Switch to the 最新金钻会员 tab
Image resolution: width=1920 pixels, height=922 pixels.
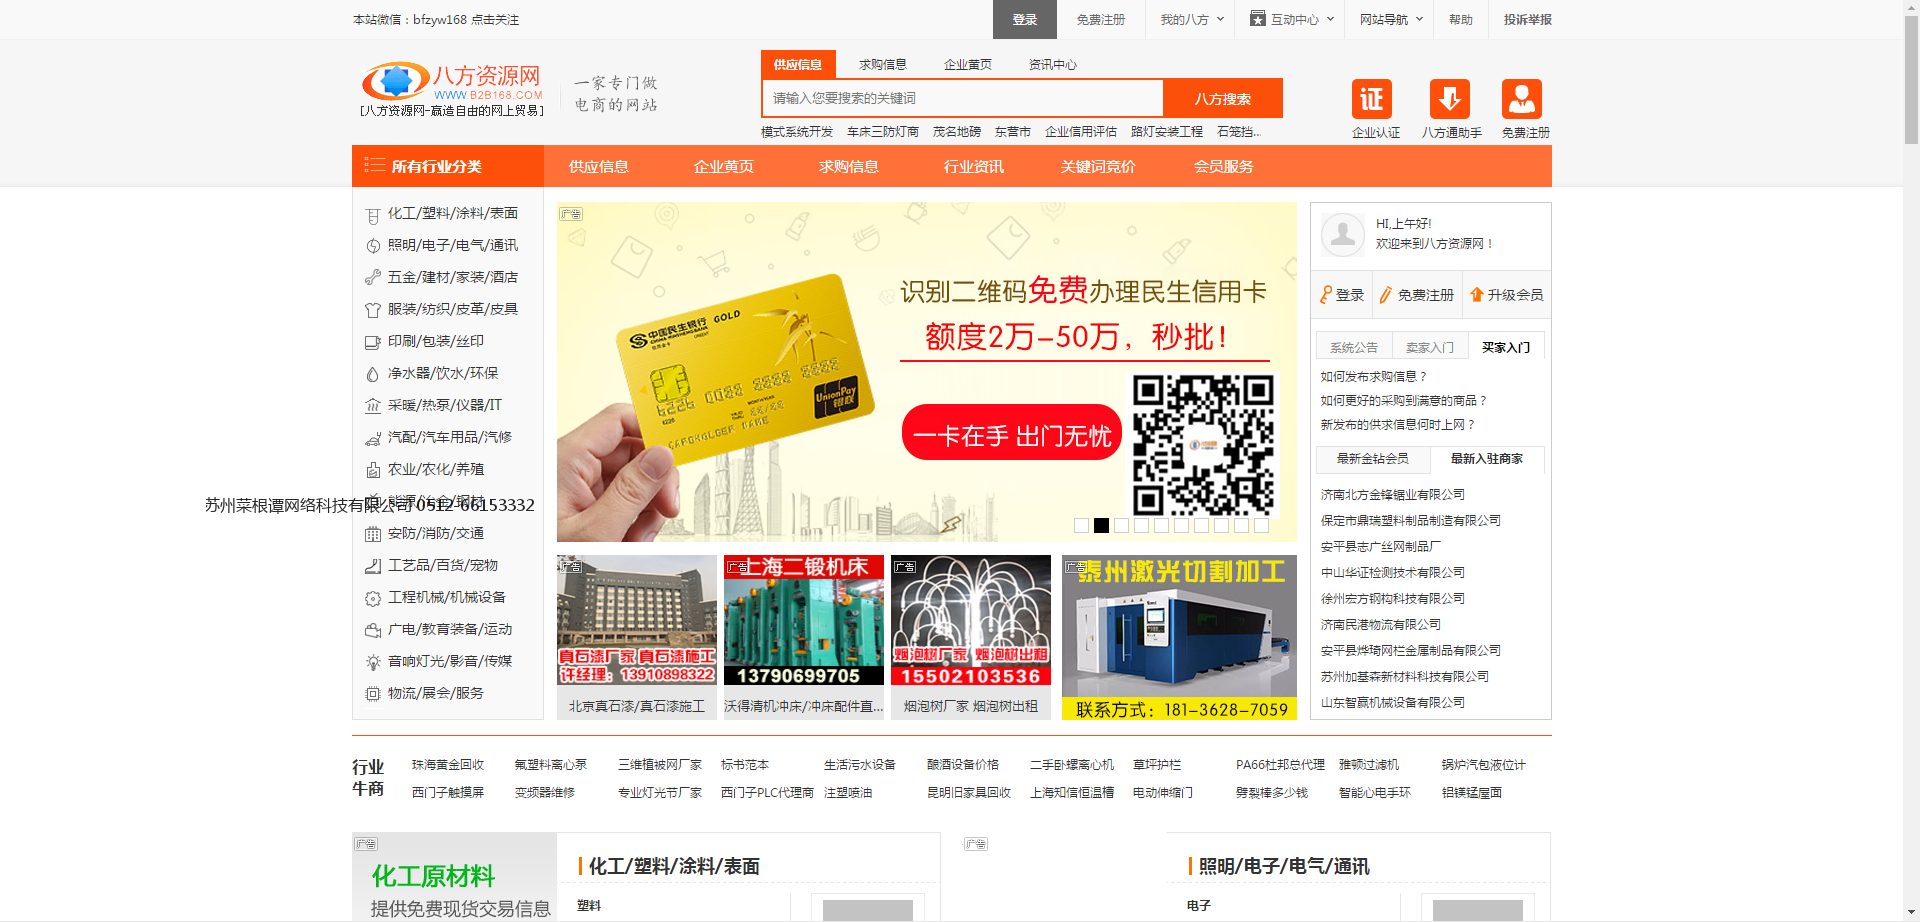[1373, 458]
